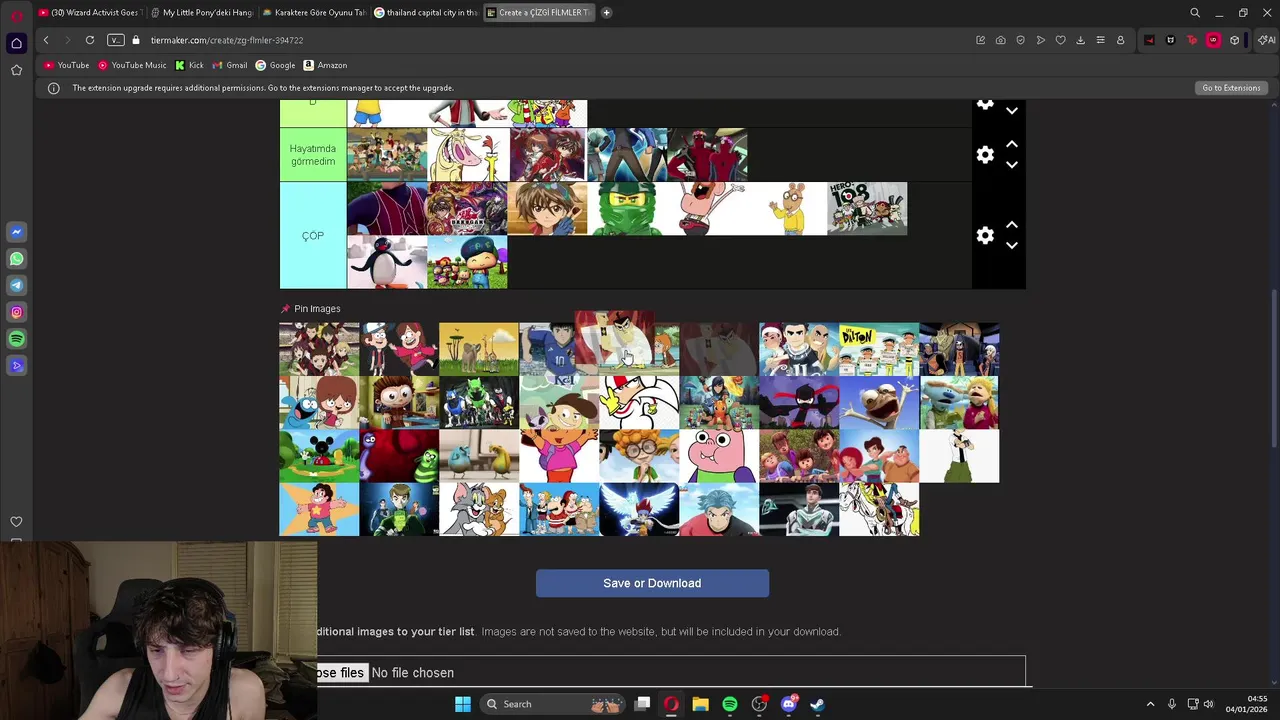Image resolution: width=1280 pixels, height=720 pixels.
Task: Move ÇÖP tier down with arrow
Action: (x=1011, y=246)
